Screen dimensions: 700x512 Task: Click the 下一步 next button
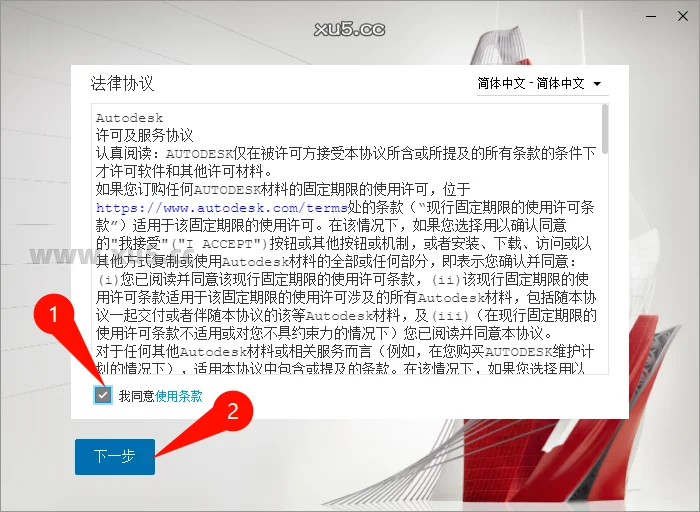pyautogui.click(x=115, y=457)
